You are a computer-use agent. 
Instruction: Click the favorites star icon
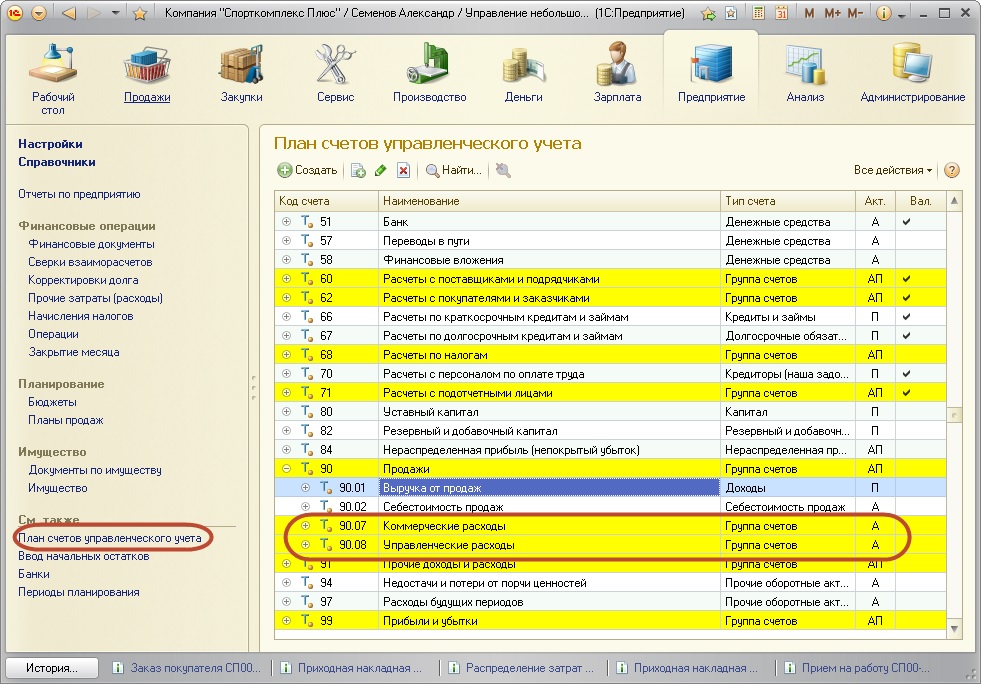coord(140,14)
